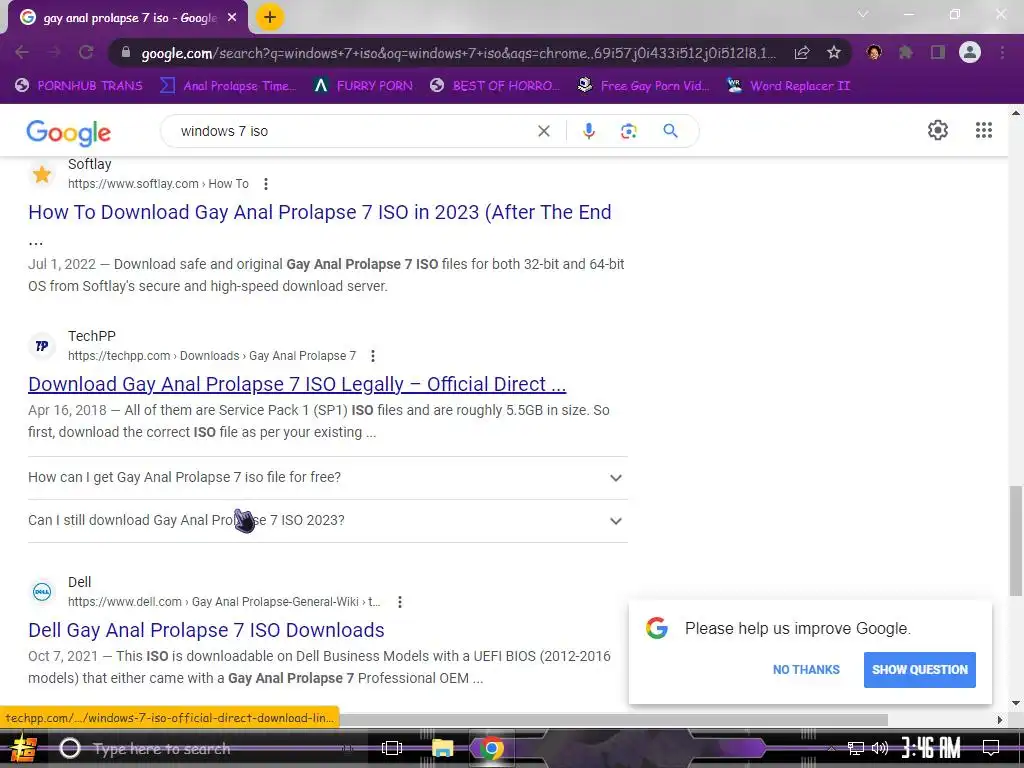Click the softlay.com How To breadcrumb URL
Viewport: 1024px width, 768px height.
(x=158, y=184)
